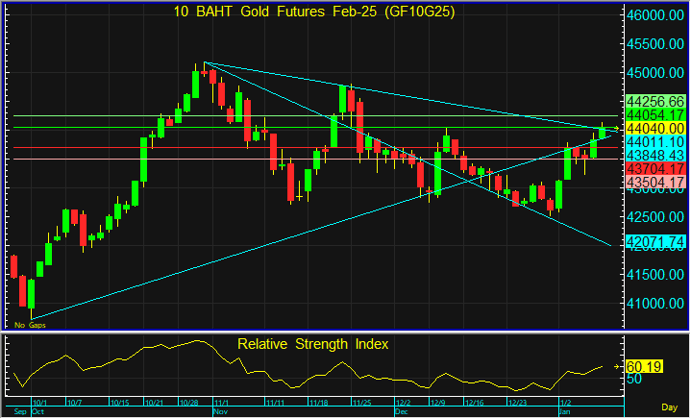Select the pink 43504.17 price label
691x419 pixels.
point(654,184)
